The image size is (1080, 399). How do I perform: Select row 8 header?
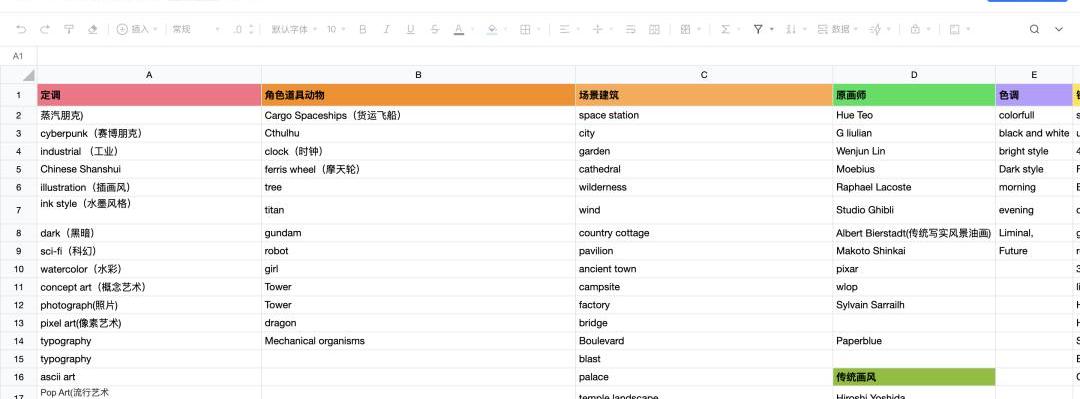[19, 233]
